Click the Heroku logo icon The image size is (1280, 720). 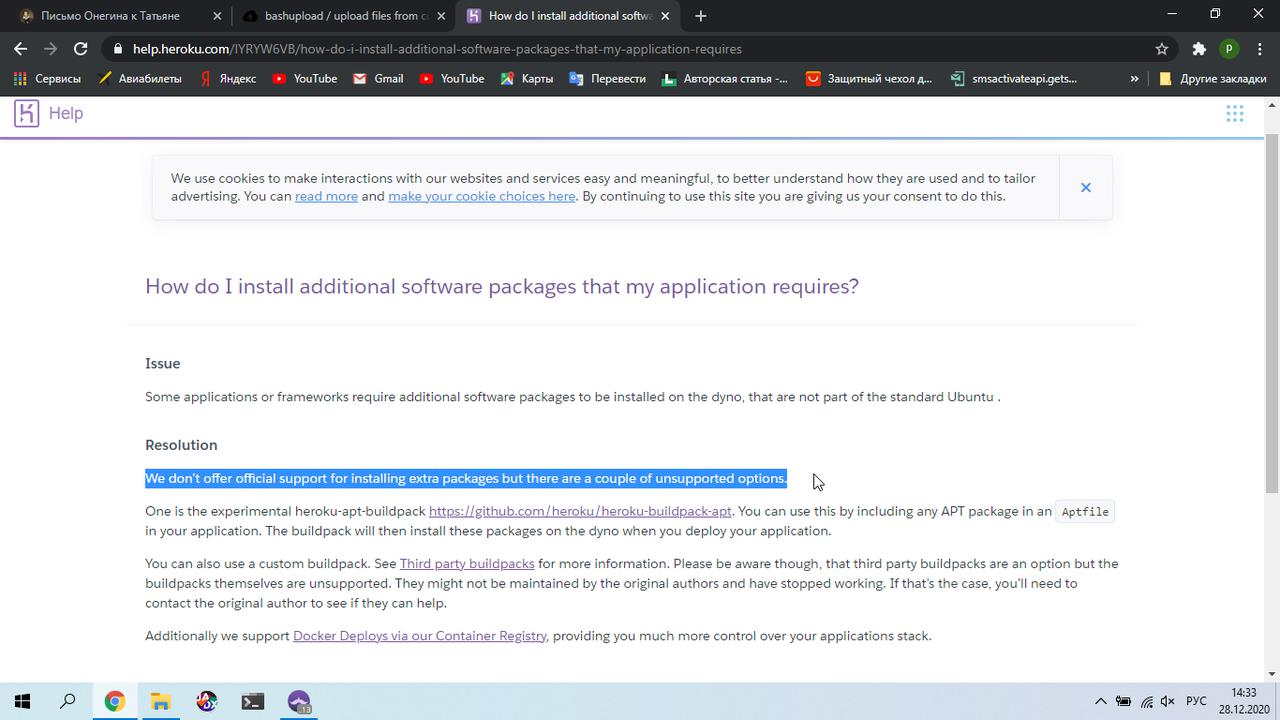(x=26, y=113)
